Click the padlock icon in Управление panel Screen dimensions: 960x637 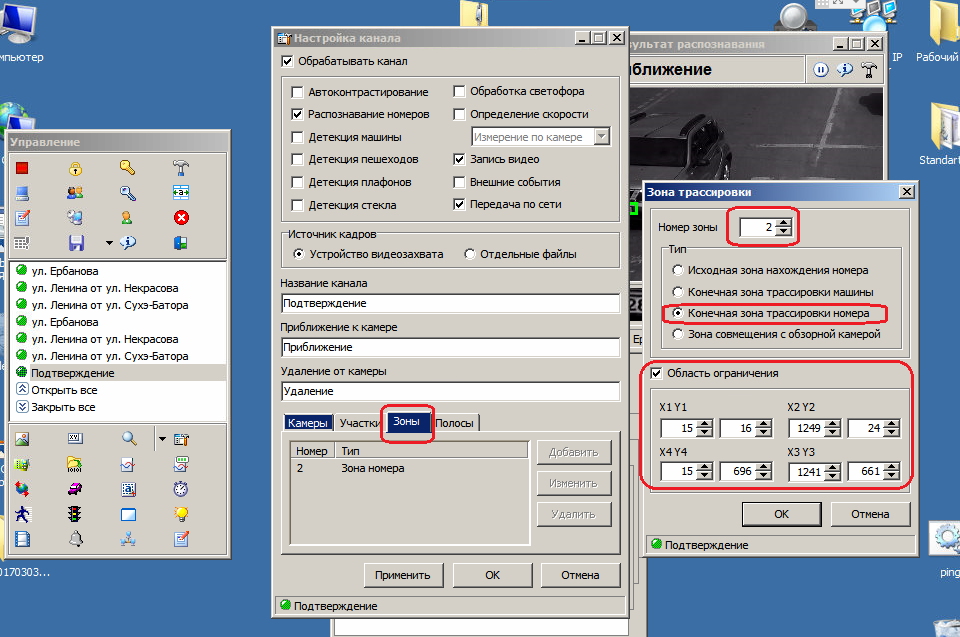[x=75, y=168]
